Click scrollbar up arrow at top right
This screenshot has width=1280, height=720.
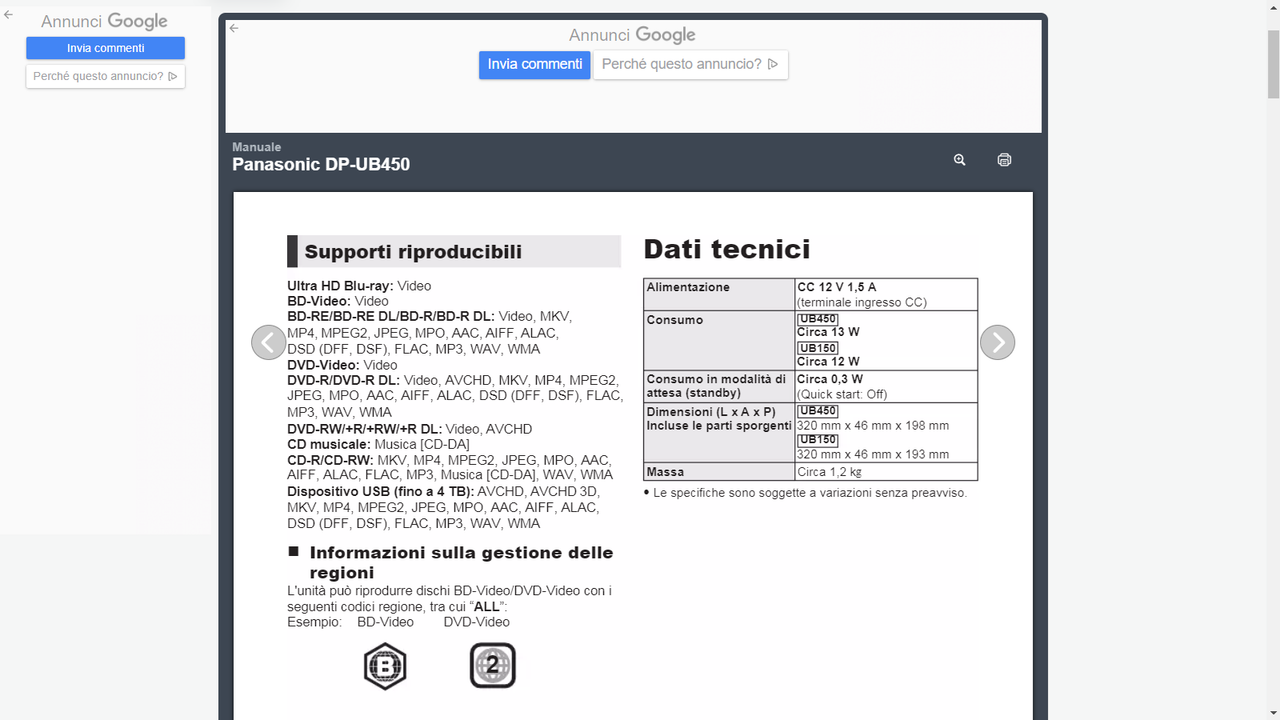click(x=1273, y=8)
